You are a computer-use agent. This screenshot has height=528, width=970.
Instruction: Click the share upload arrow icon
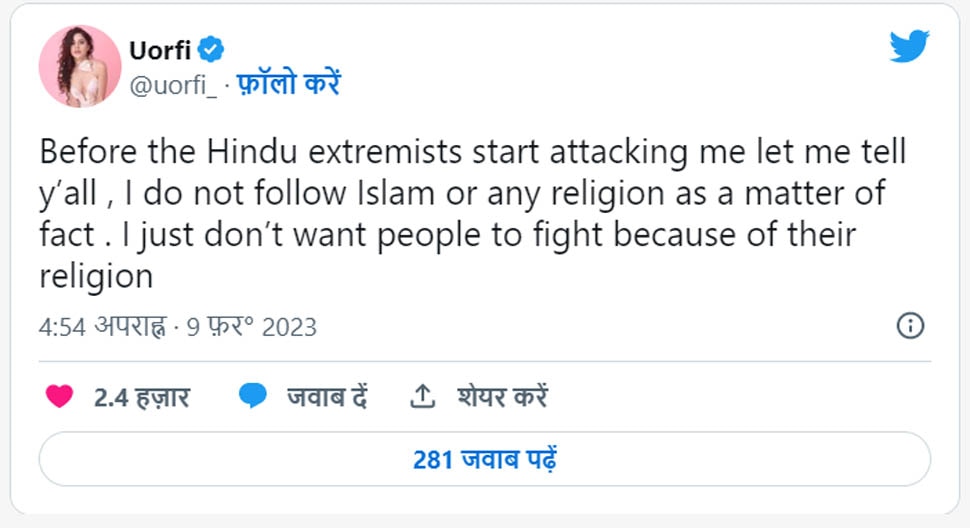coord(423,396)
